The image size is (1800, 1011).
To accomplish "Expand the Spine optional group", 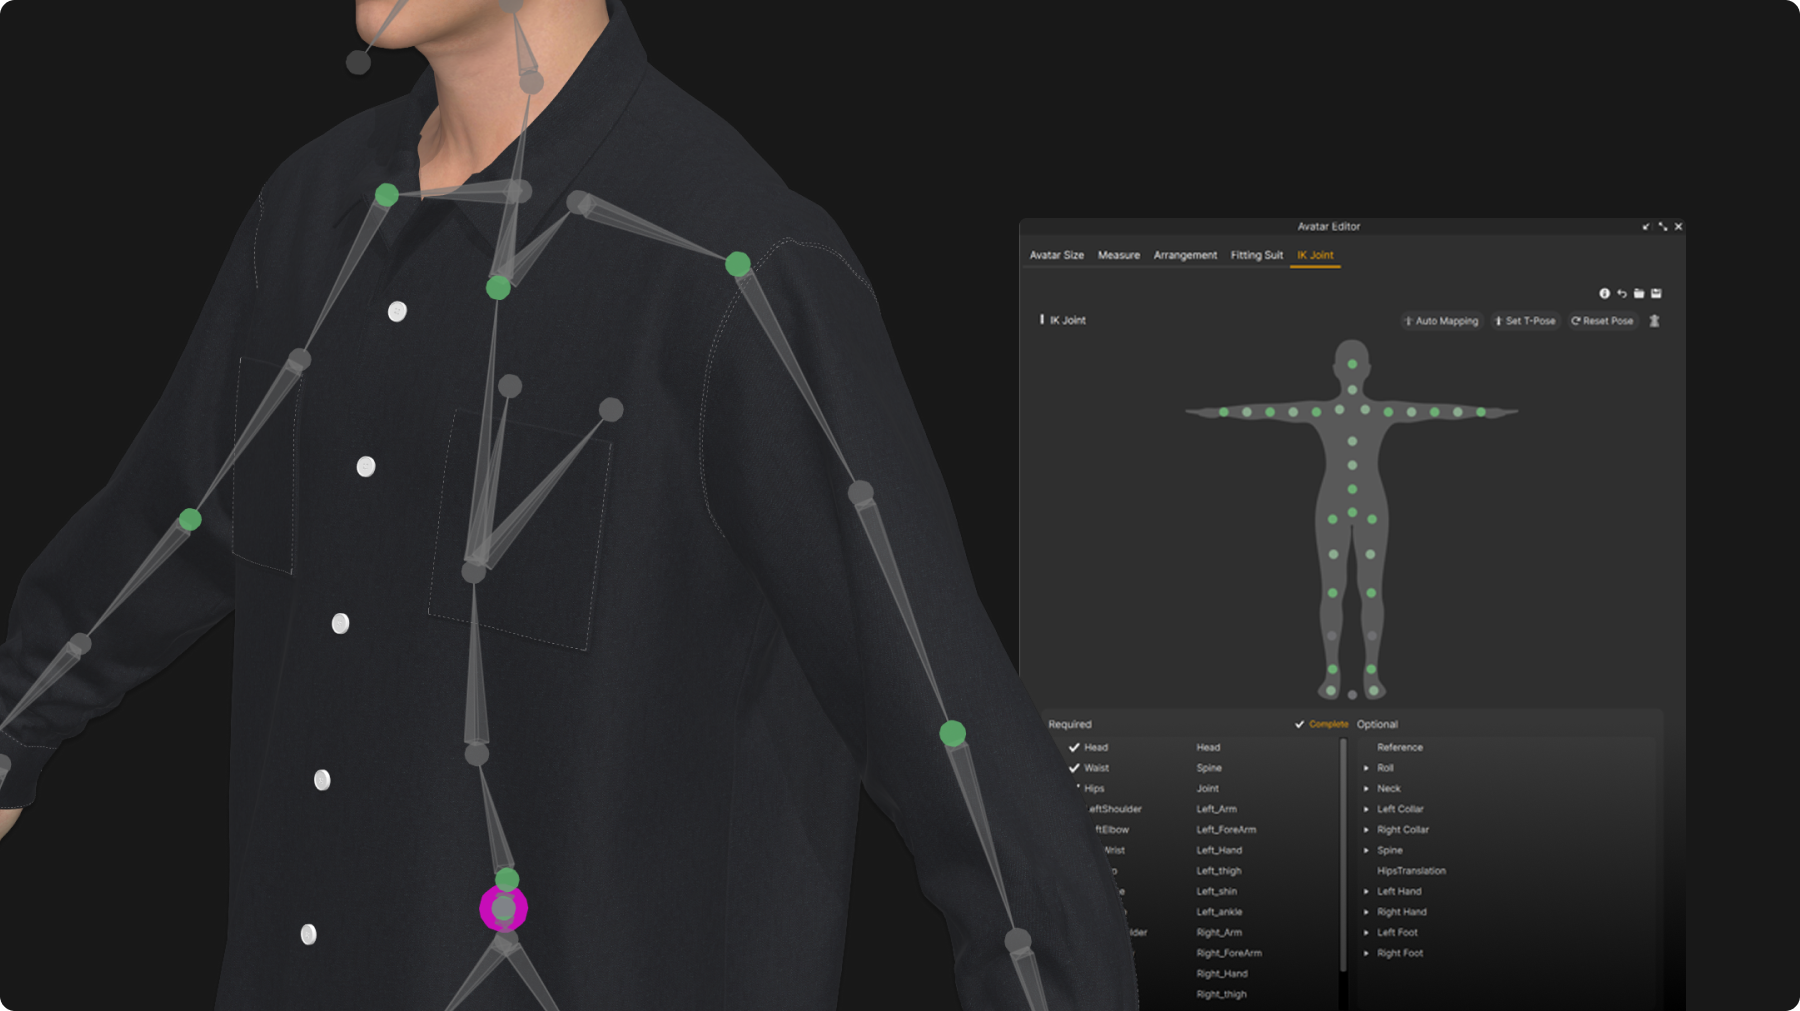I will (1366, 850).
